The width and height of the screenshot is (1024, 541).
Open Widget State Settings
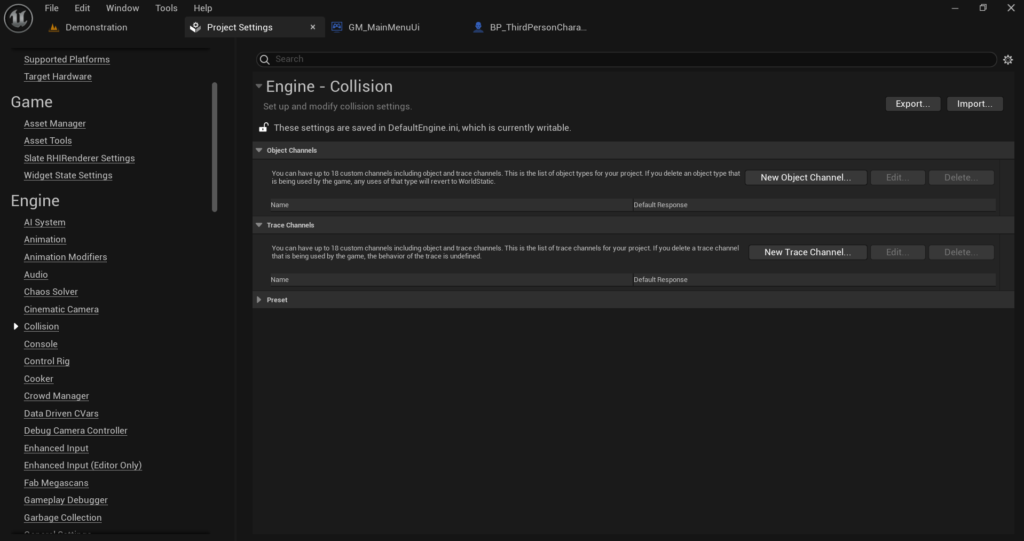coord(68,175)
